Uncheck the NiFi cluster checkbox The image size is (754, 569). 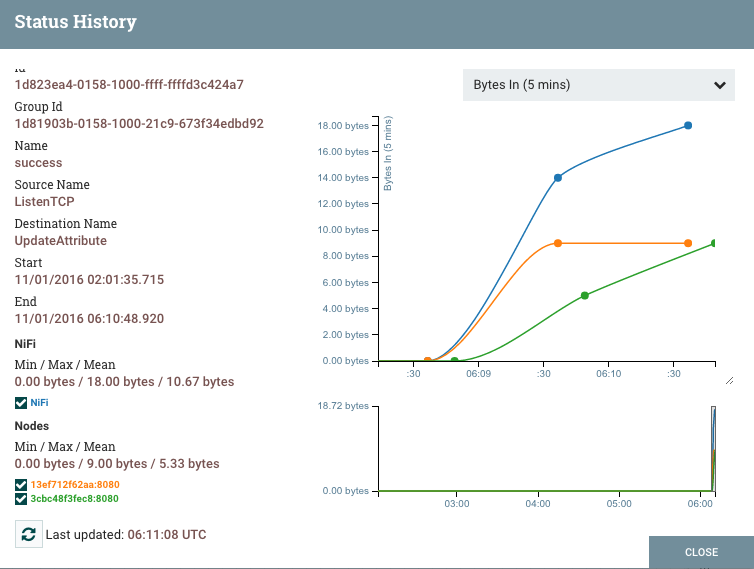[x=21, y=403]
